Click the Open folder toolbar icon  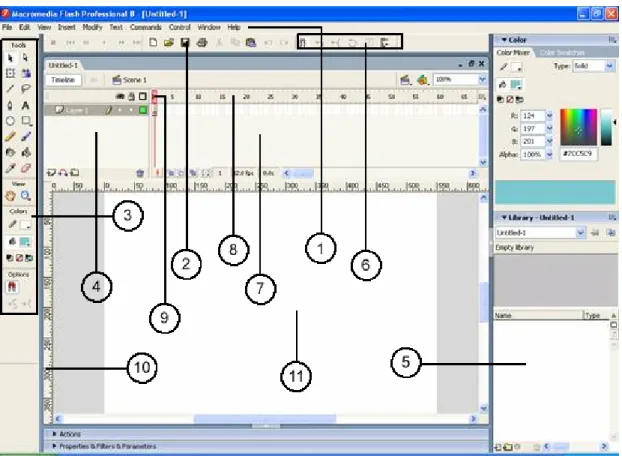[x=169, y=42]
